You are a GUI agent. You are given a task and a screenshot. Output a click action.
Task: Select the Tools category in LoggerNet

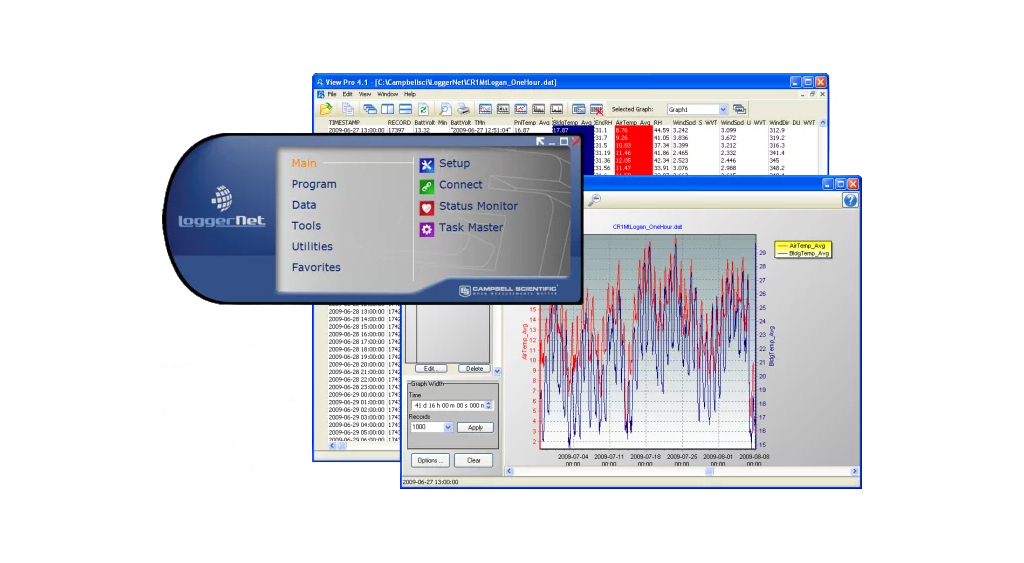coord(306,226)
